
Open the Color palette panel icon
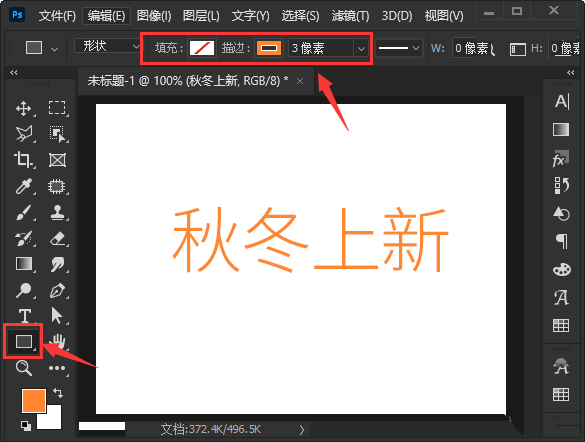[561, 269]
